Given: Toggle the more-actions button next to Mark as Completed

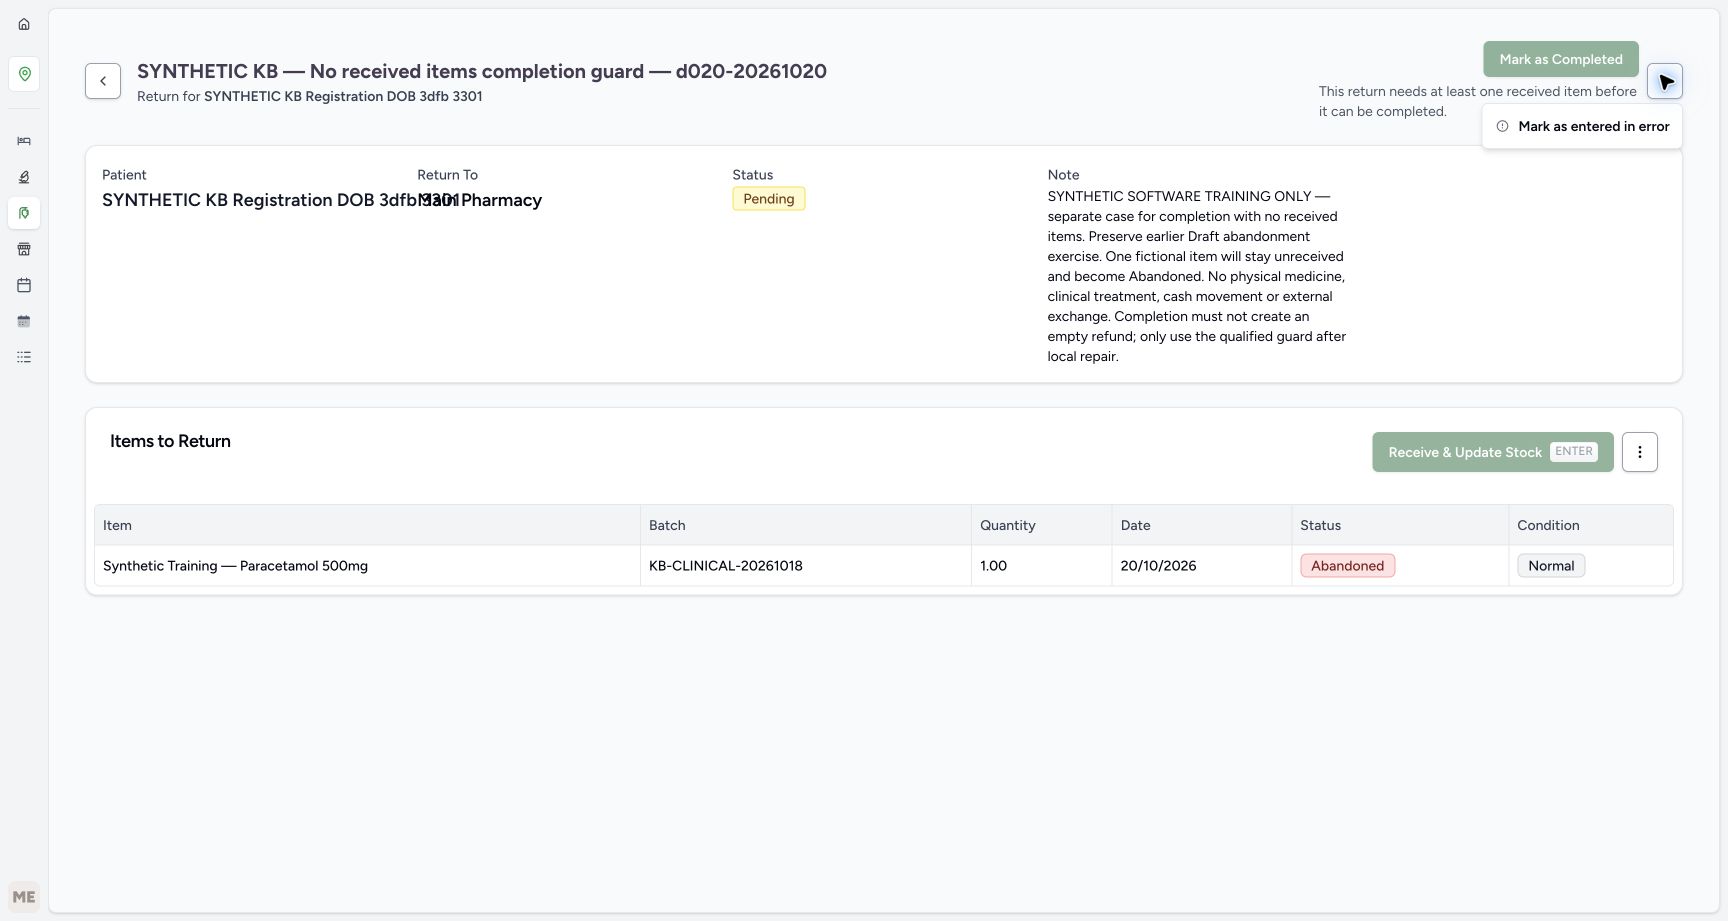Looking at the screenshot, I should coord(1665,81).
